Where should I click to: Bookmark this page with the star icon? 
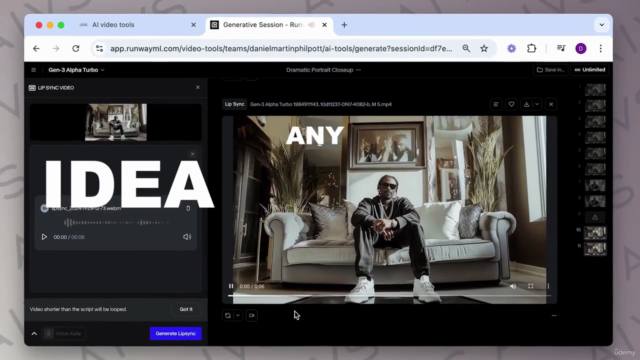(484, 49)
